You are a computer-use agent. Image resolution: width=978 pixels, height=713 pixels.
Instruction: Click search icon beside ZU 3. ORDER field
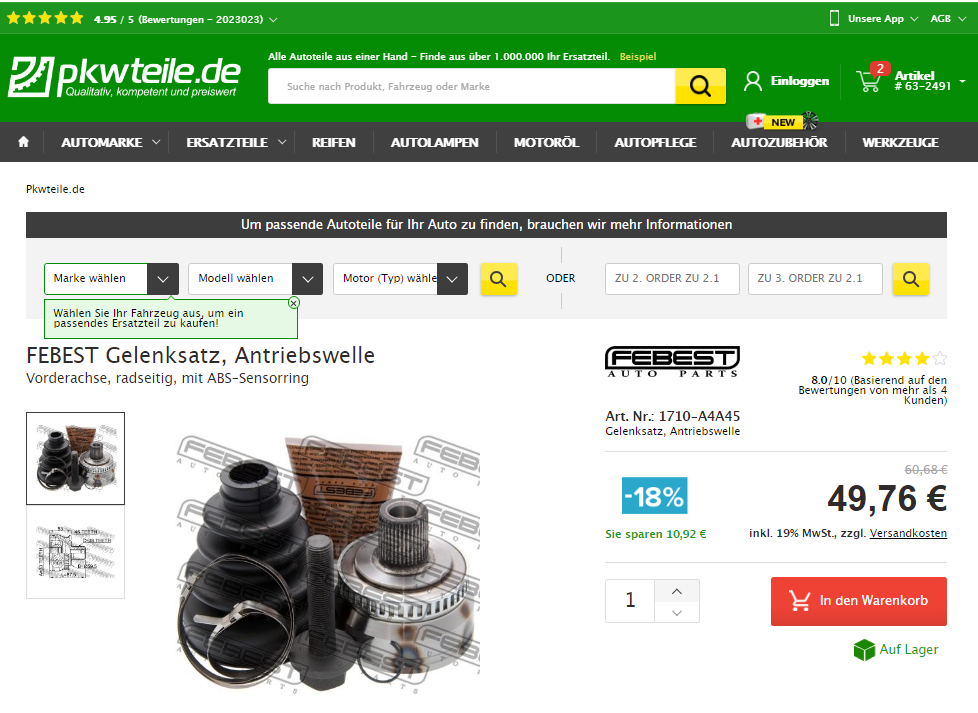click(x=911, y=279)
